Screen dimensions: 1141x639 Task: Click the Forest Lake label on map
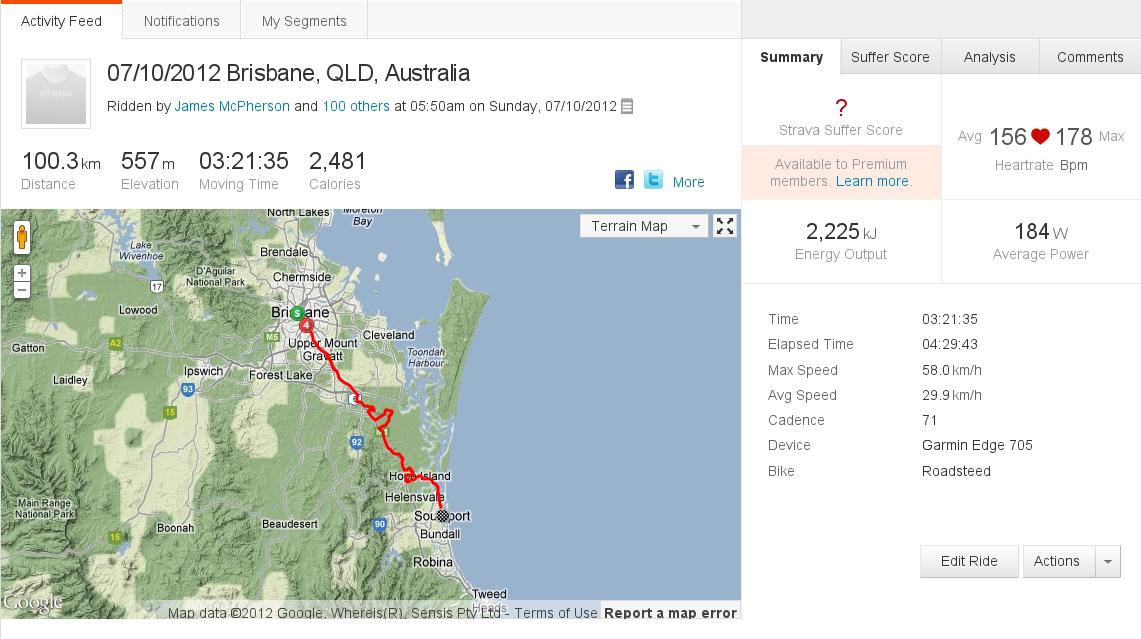281,375
